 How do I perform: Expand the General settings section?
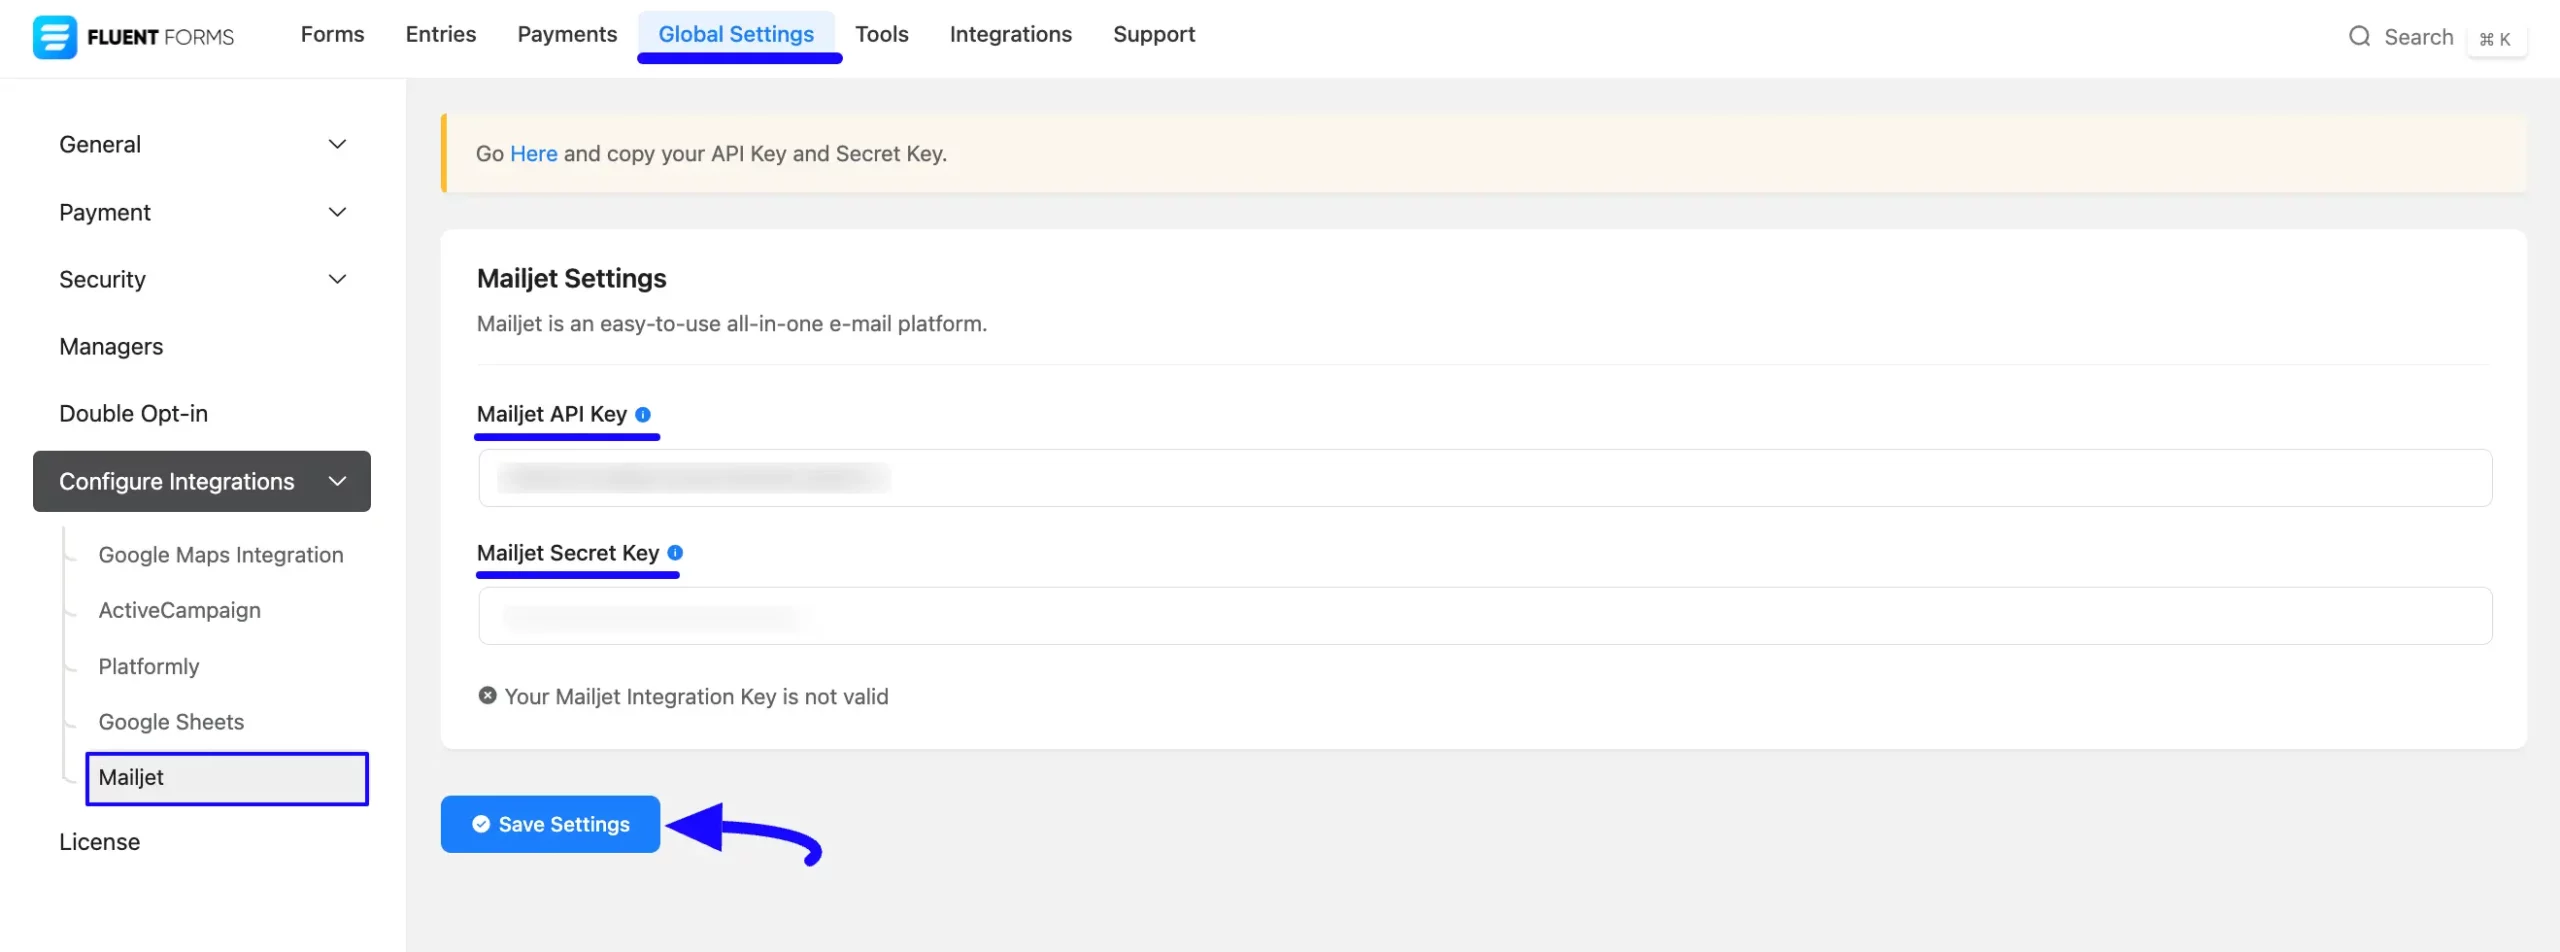pos(337,144)
